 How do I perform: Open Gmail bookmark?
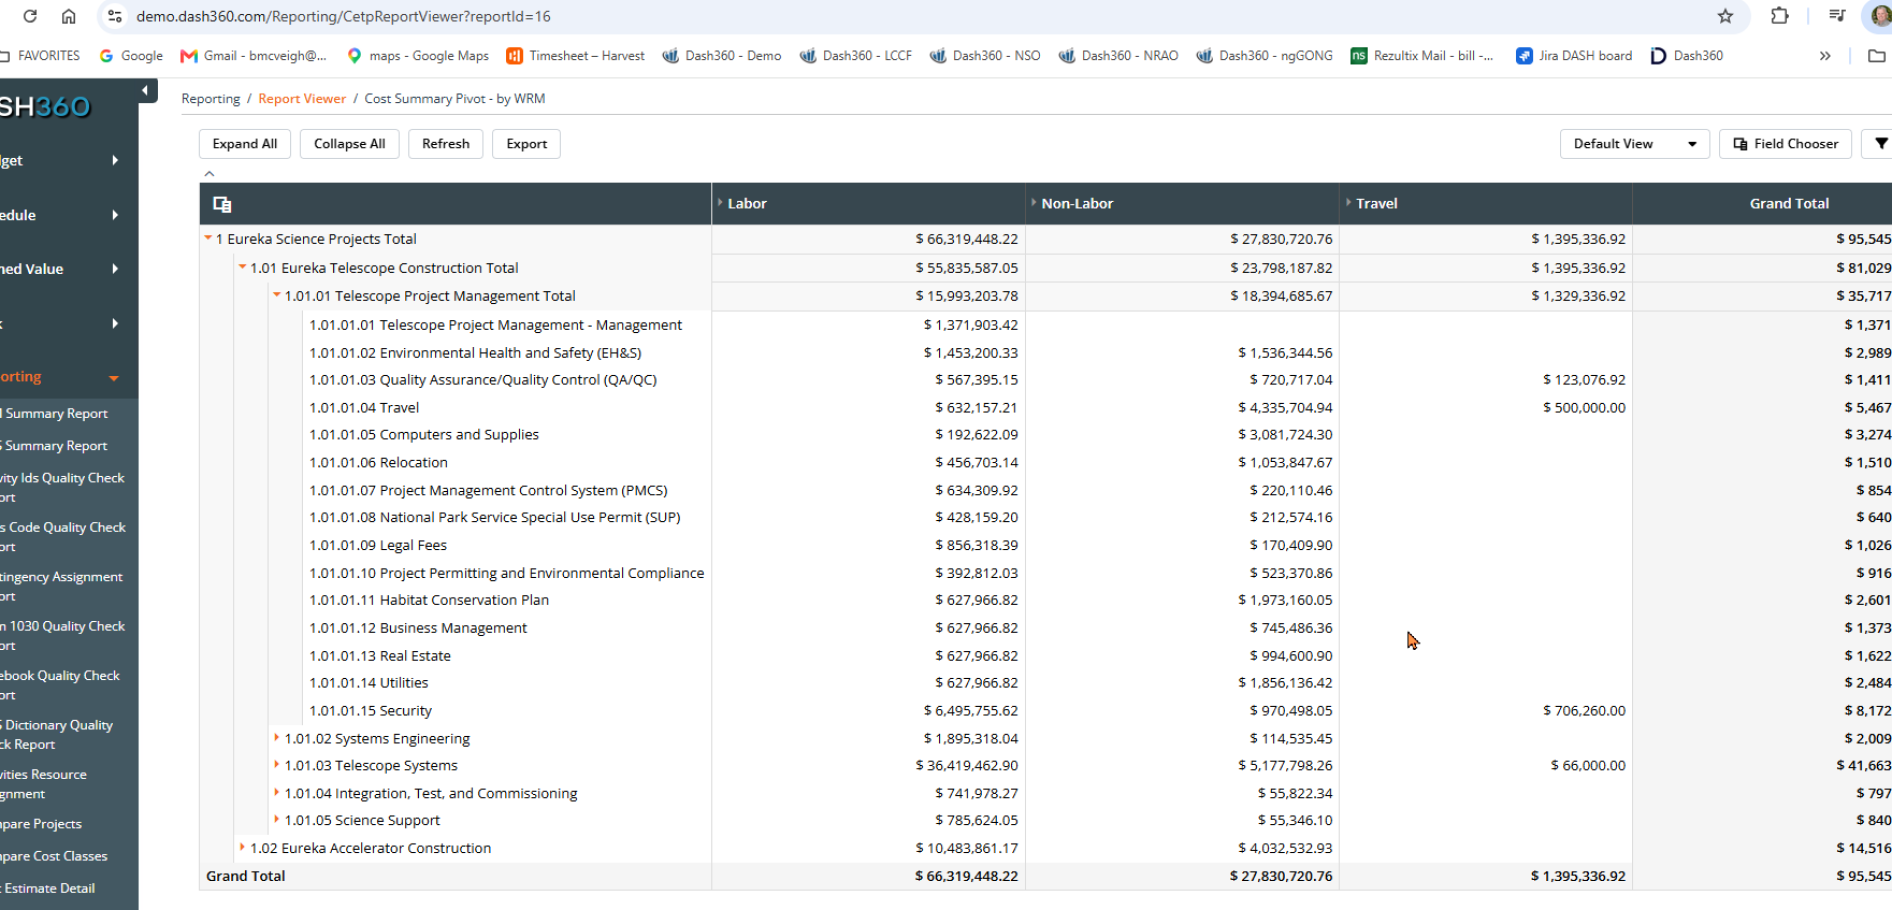point(253,56)
